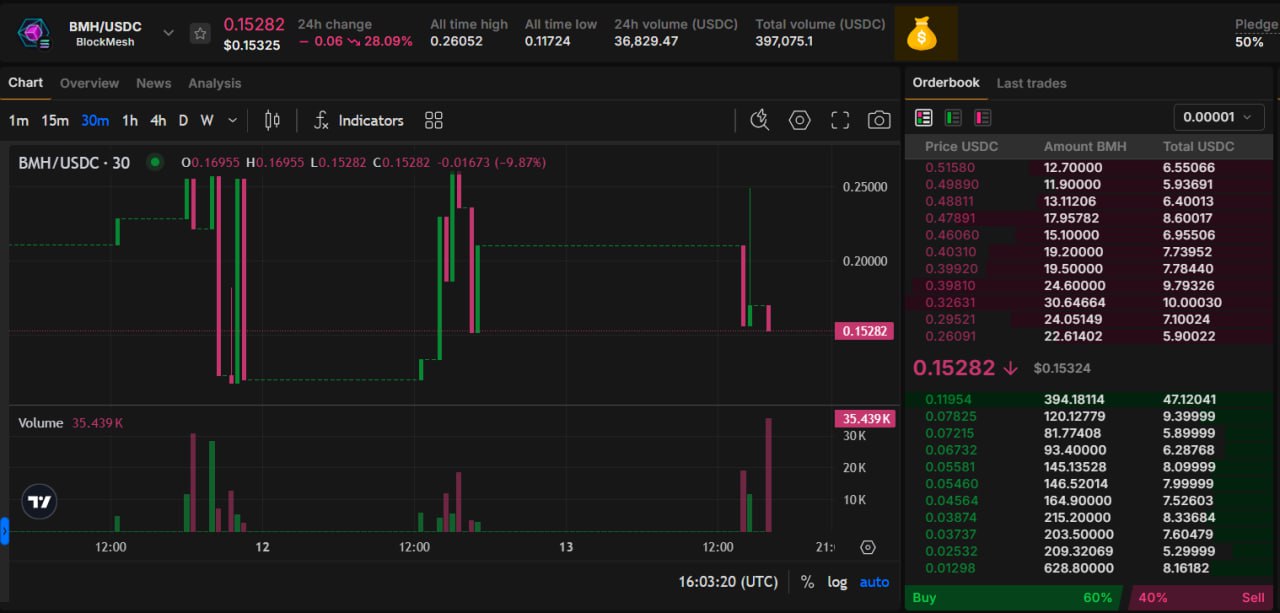The width and height of the screenshot is (1280, 613).
Task: Click the TradingView logo on chart
Action: tap(39, 502)
